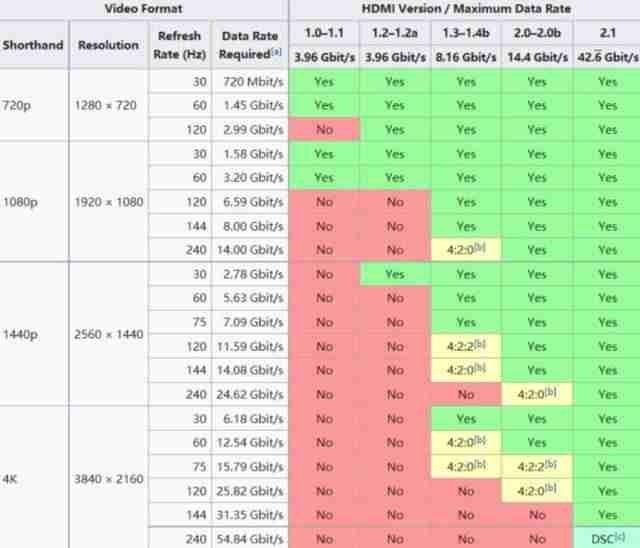Image resolution: width=640 pixels, height=548 pixels.
Task: Click the red No cell for 720p 120 Hz
Action: coord(324,130)
